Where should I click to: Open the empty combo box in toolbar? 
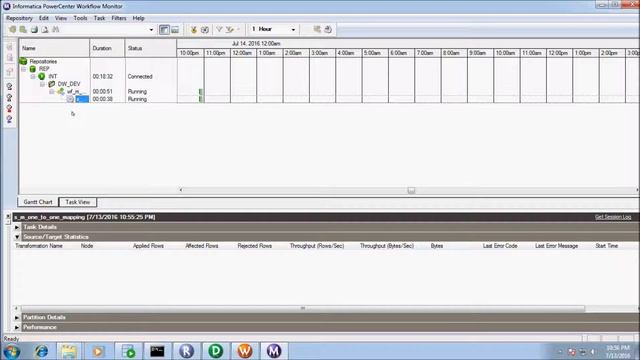click(151, 29)
